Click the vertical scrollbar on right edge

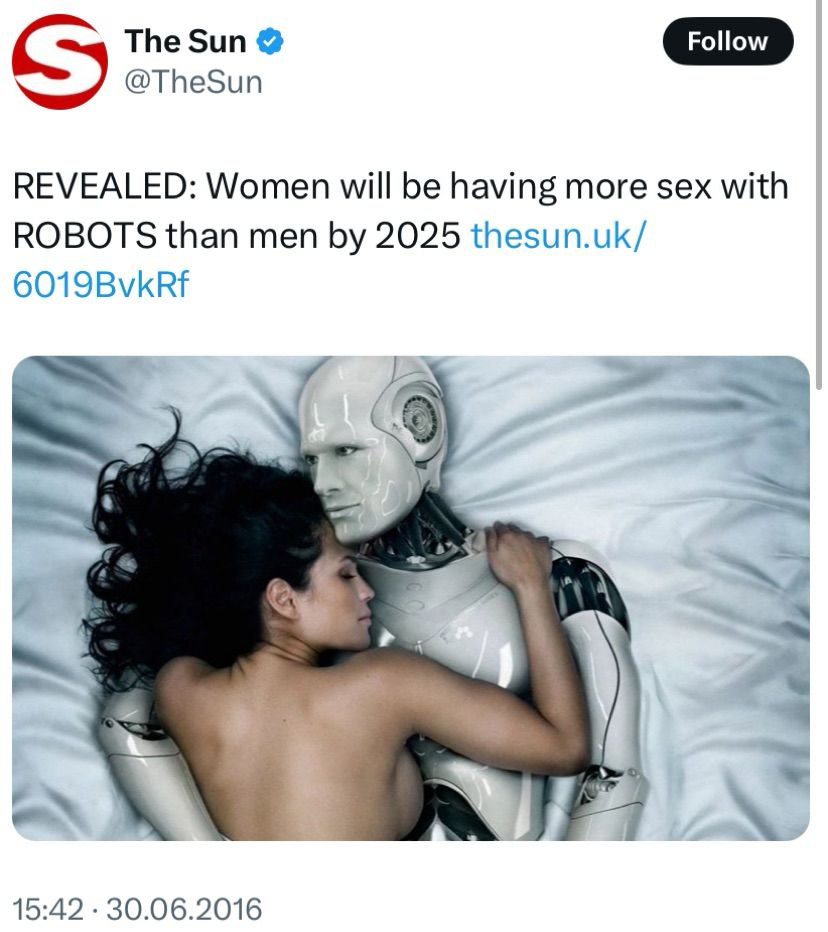[820, 196]
